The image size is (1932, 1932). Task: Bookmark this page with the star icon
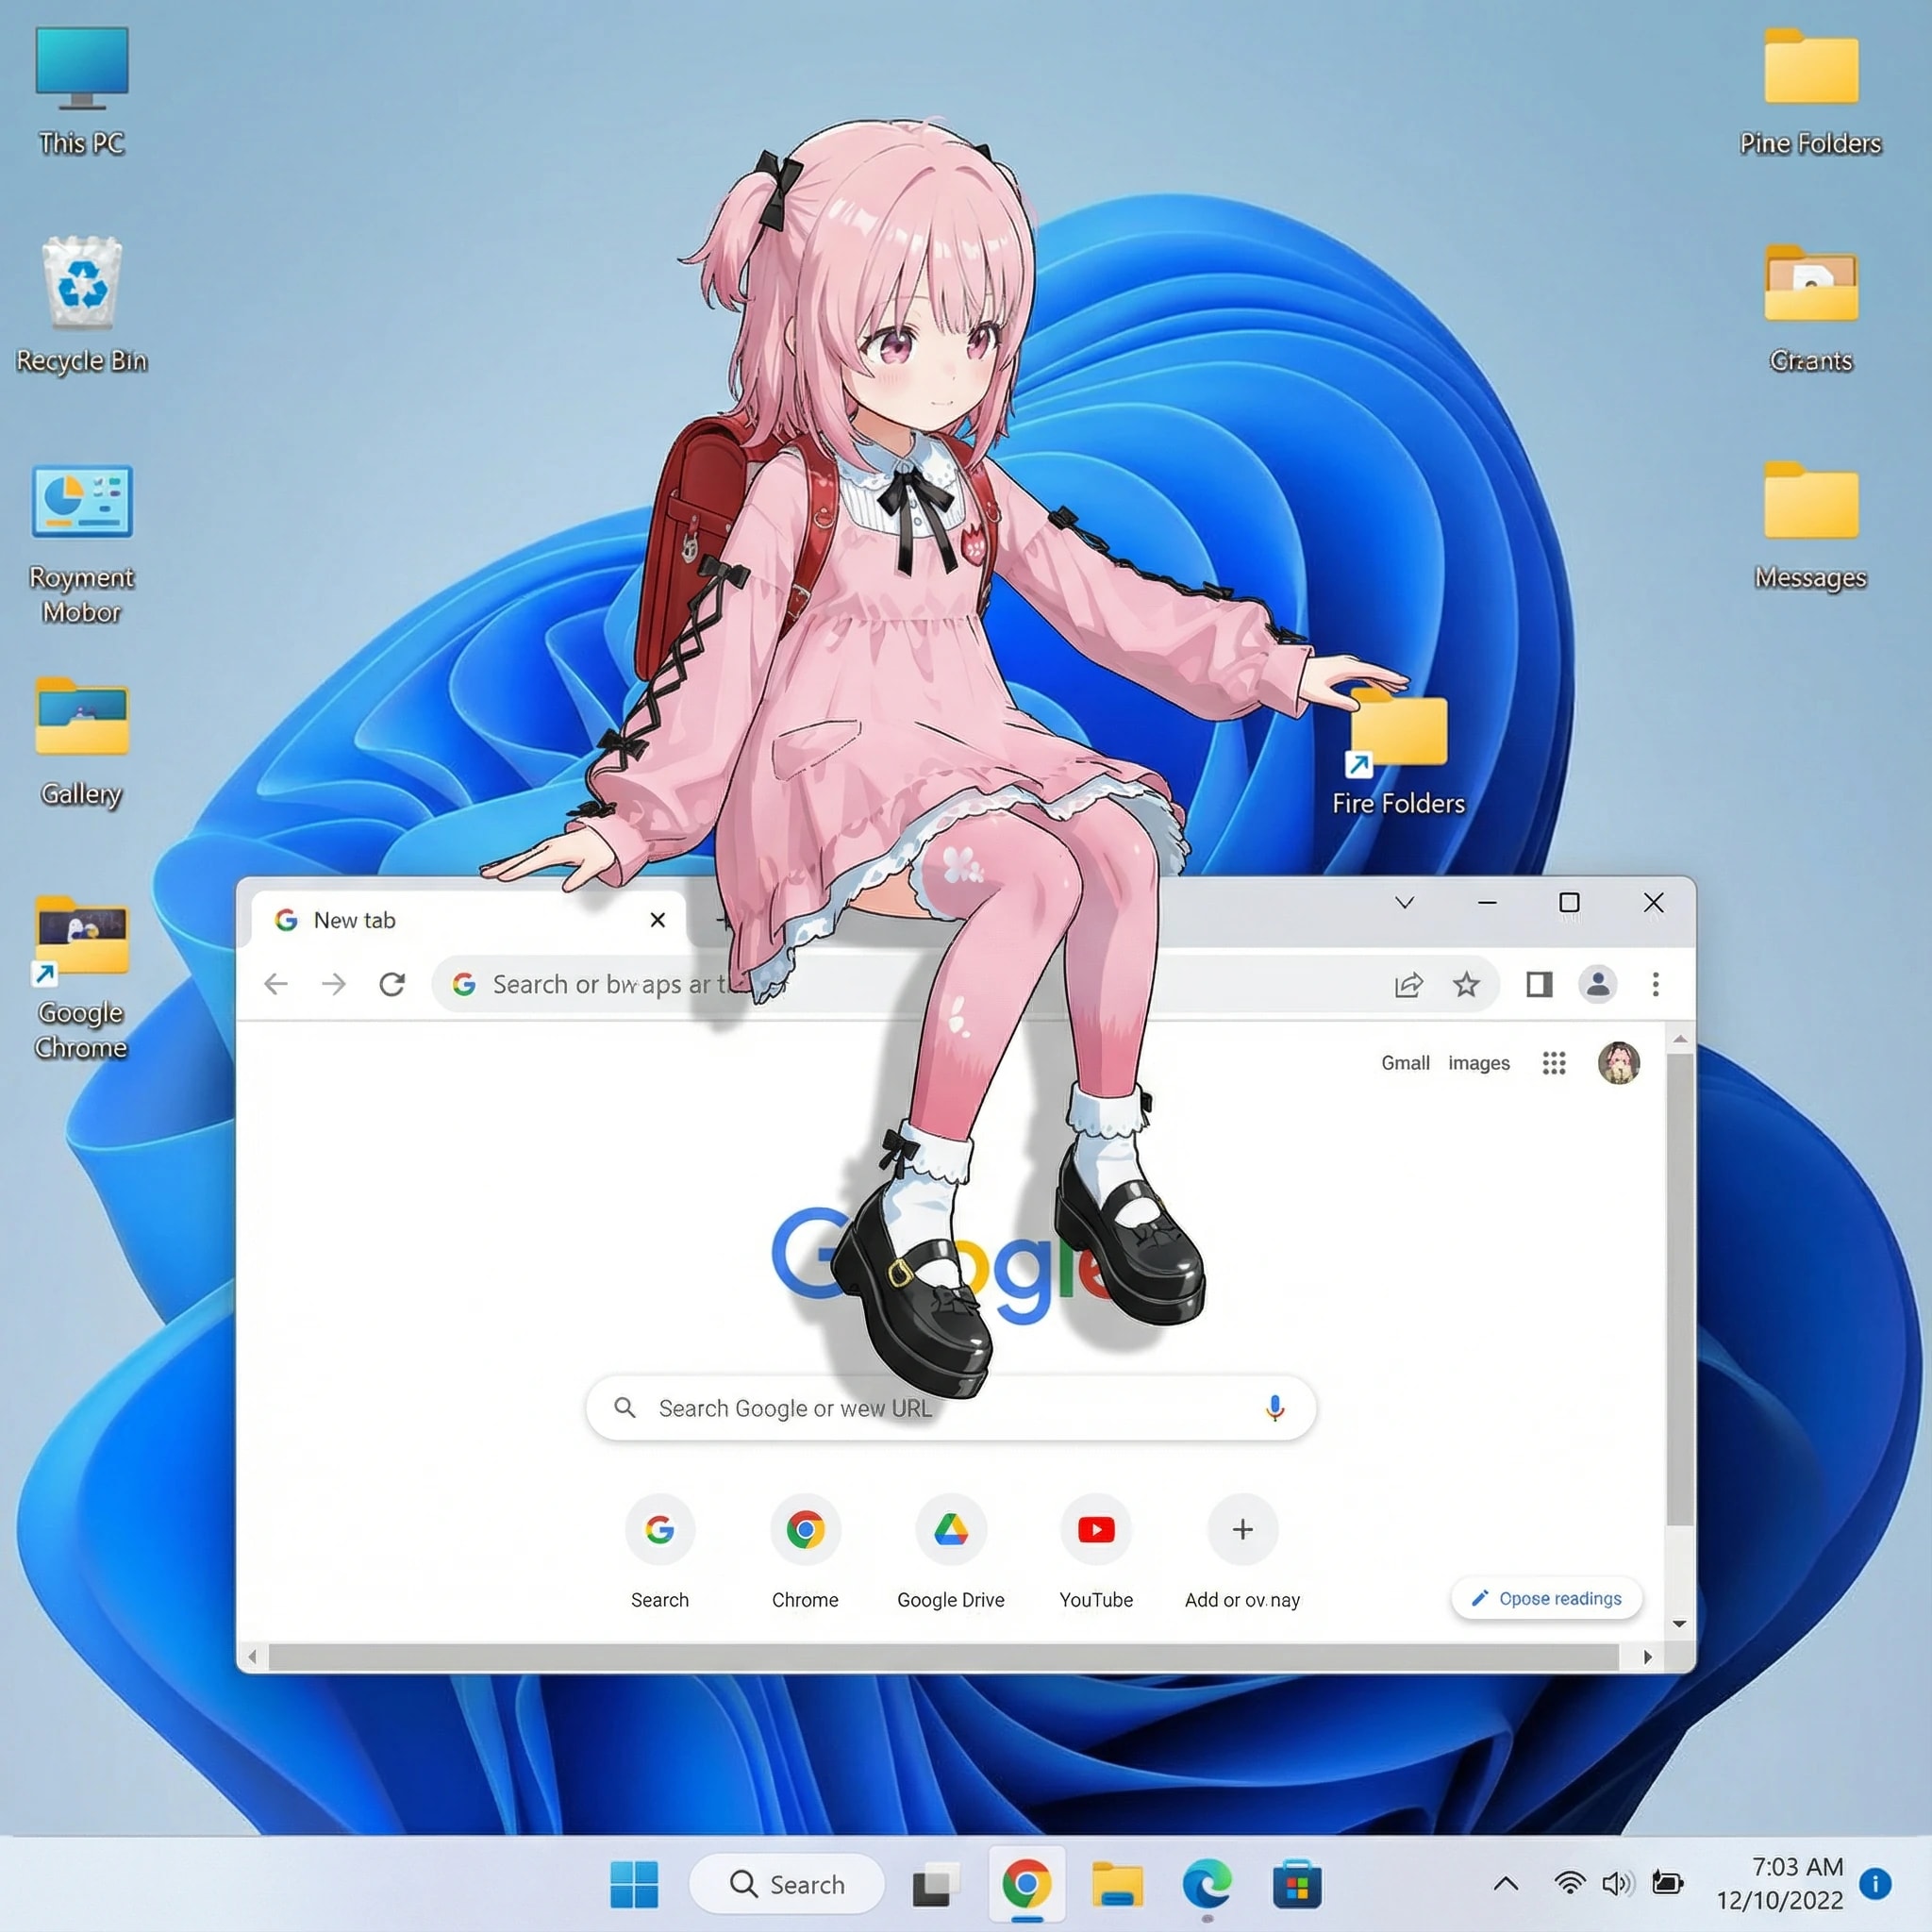click(1466, 984)
